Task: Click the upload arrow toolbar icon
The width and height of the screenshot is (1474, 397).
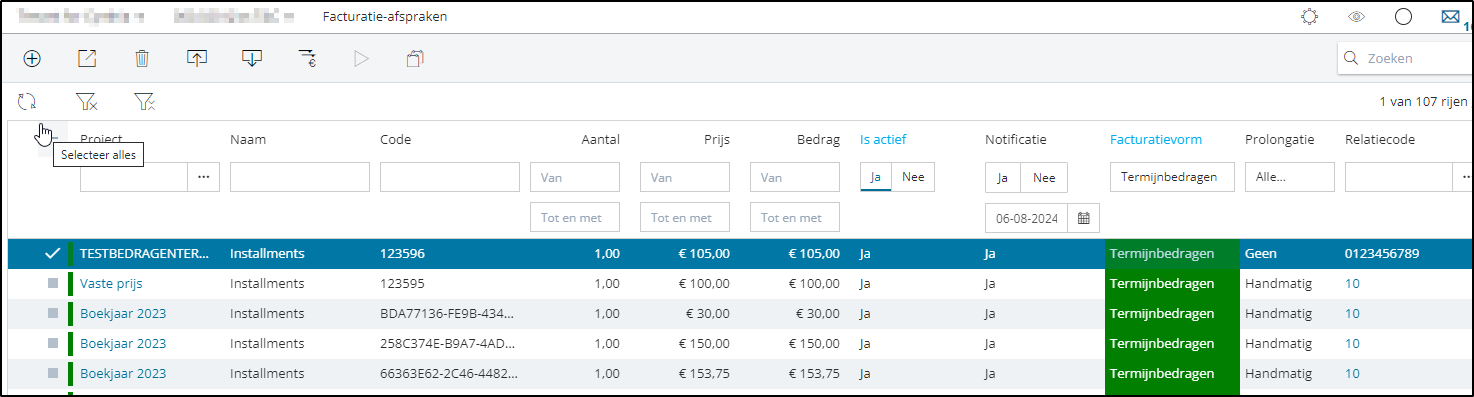Action: pyautogui.click(x=197, y=58)
